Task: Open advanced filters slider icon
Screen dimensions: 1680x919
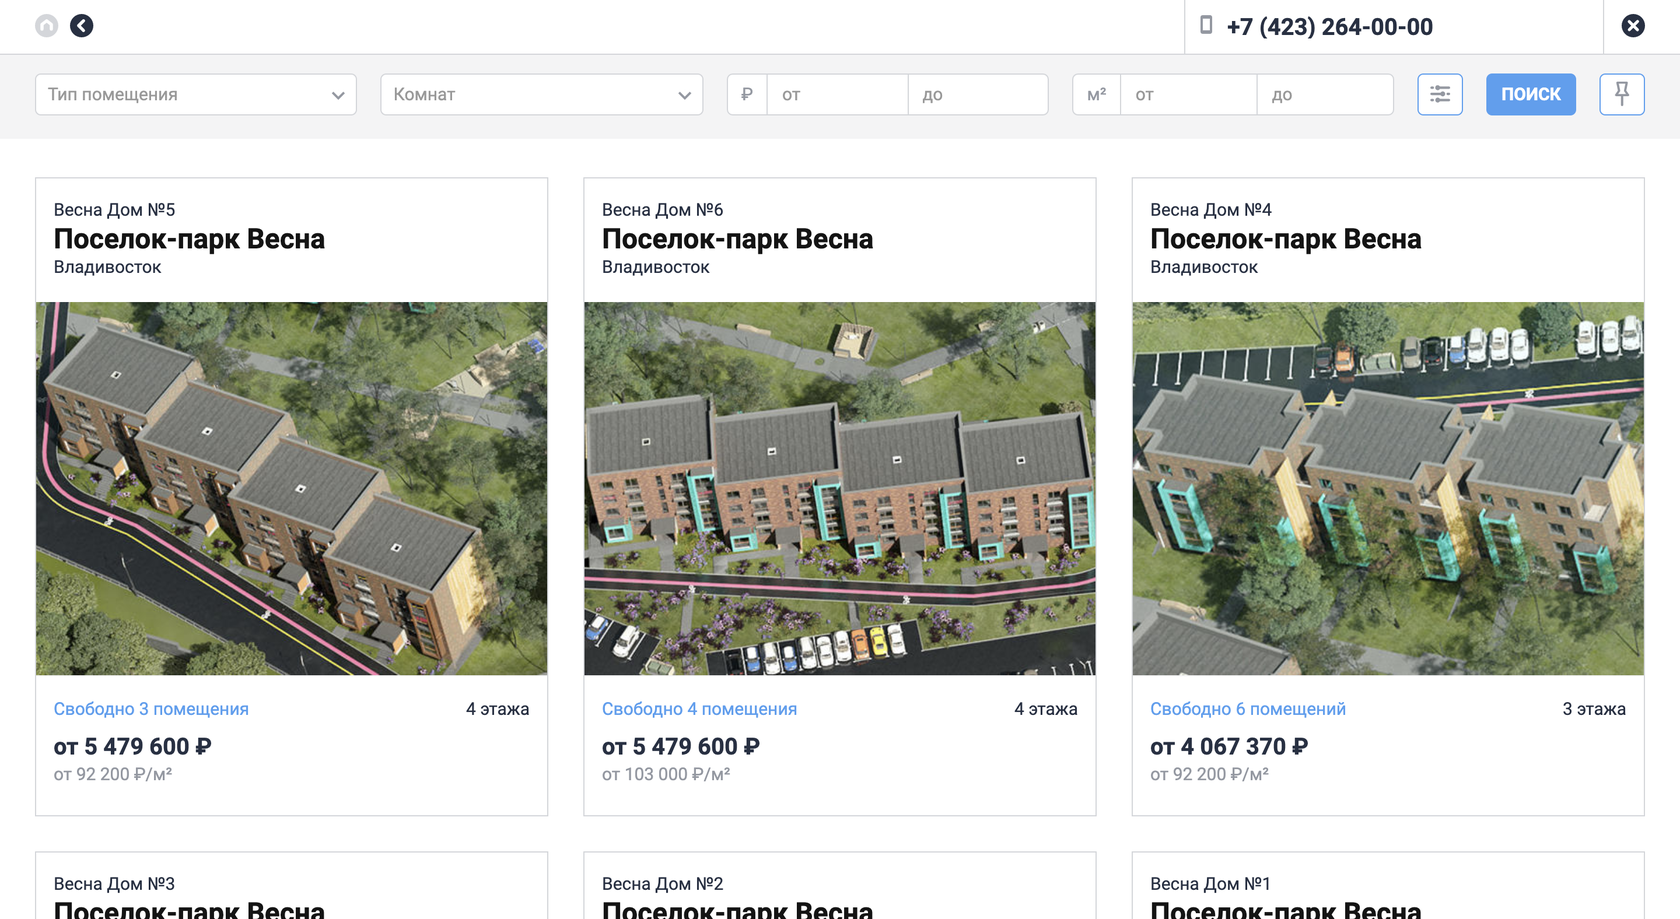Action: click(x=1440, y=94)
